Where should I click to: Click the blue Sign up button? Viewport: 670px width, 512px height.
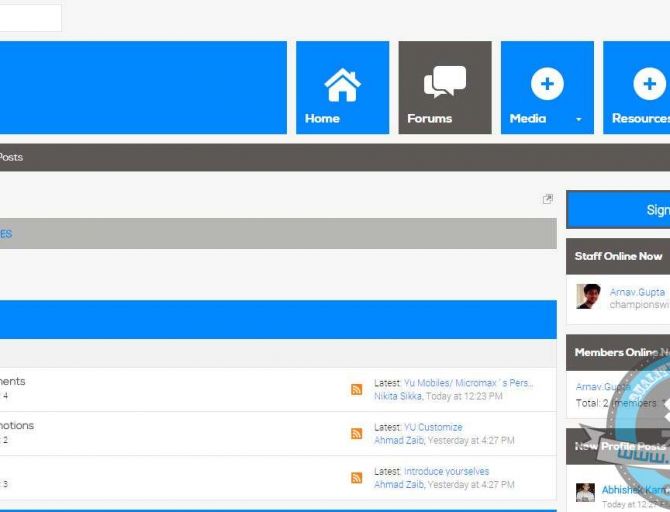(x=620, y=210)
